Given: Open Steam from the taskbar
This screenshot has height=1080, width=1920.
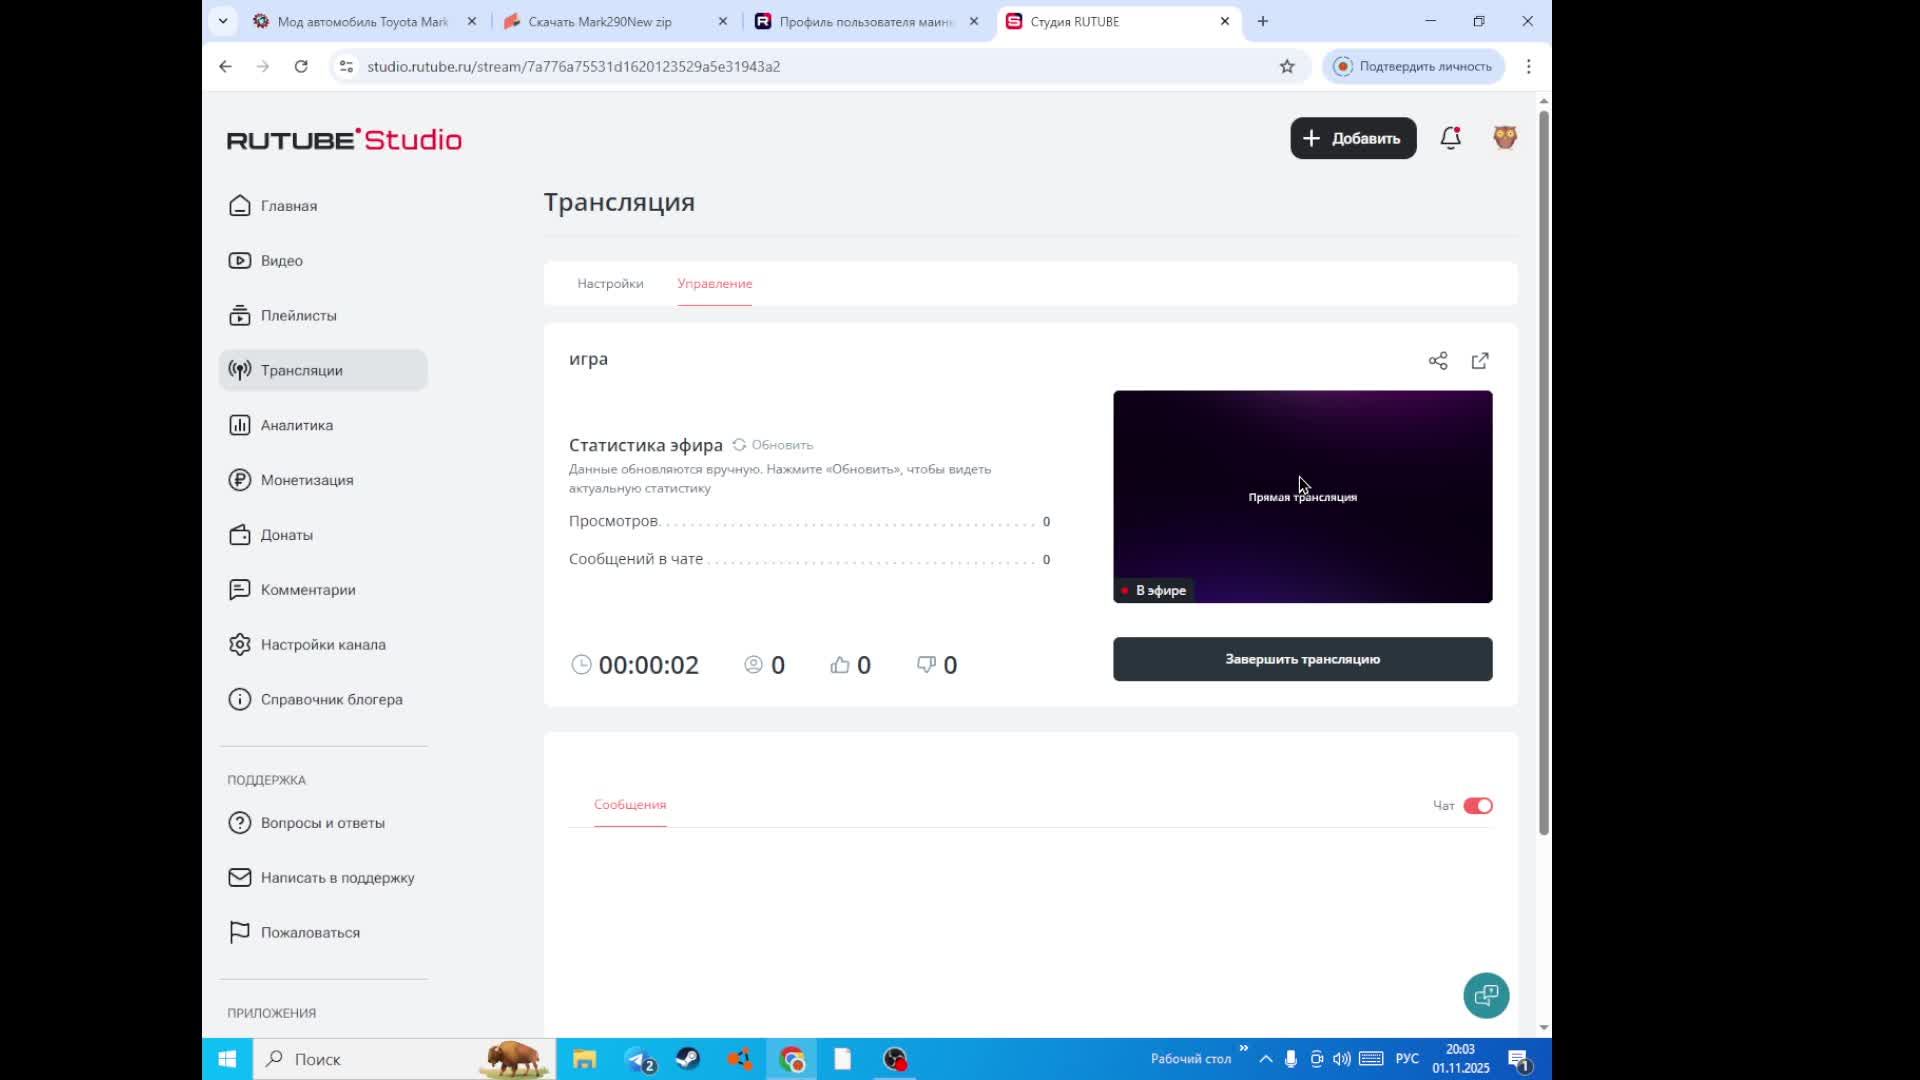Looking at the screenshot, I should pyautogui.click(x=688, y=1059).
